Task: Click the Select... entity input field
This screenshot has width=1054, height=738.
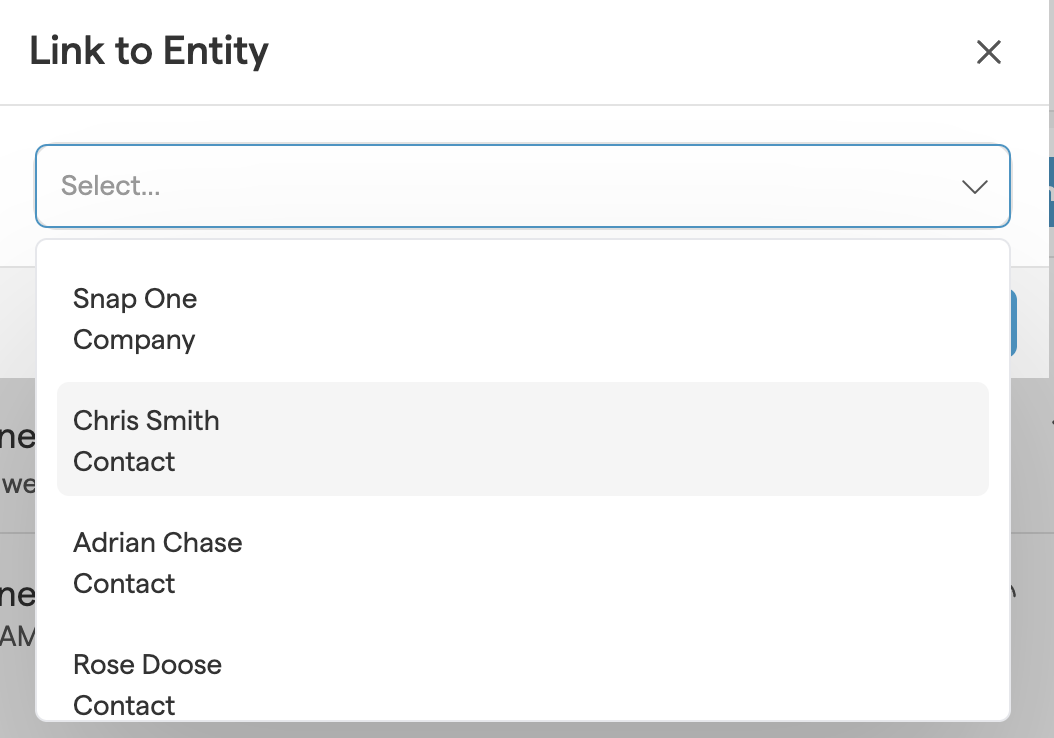Action: pyautogui.click(x=500, y=186)
